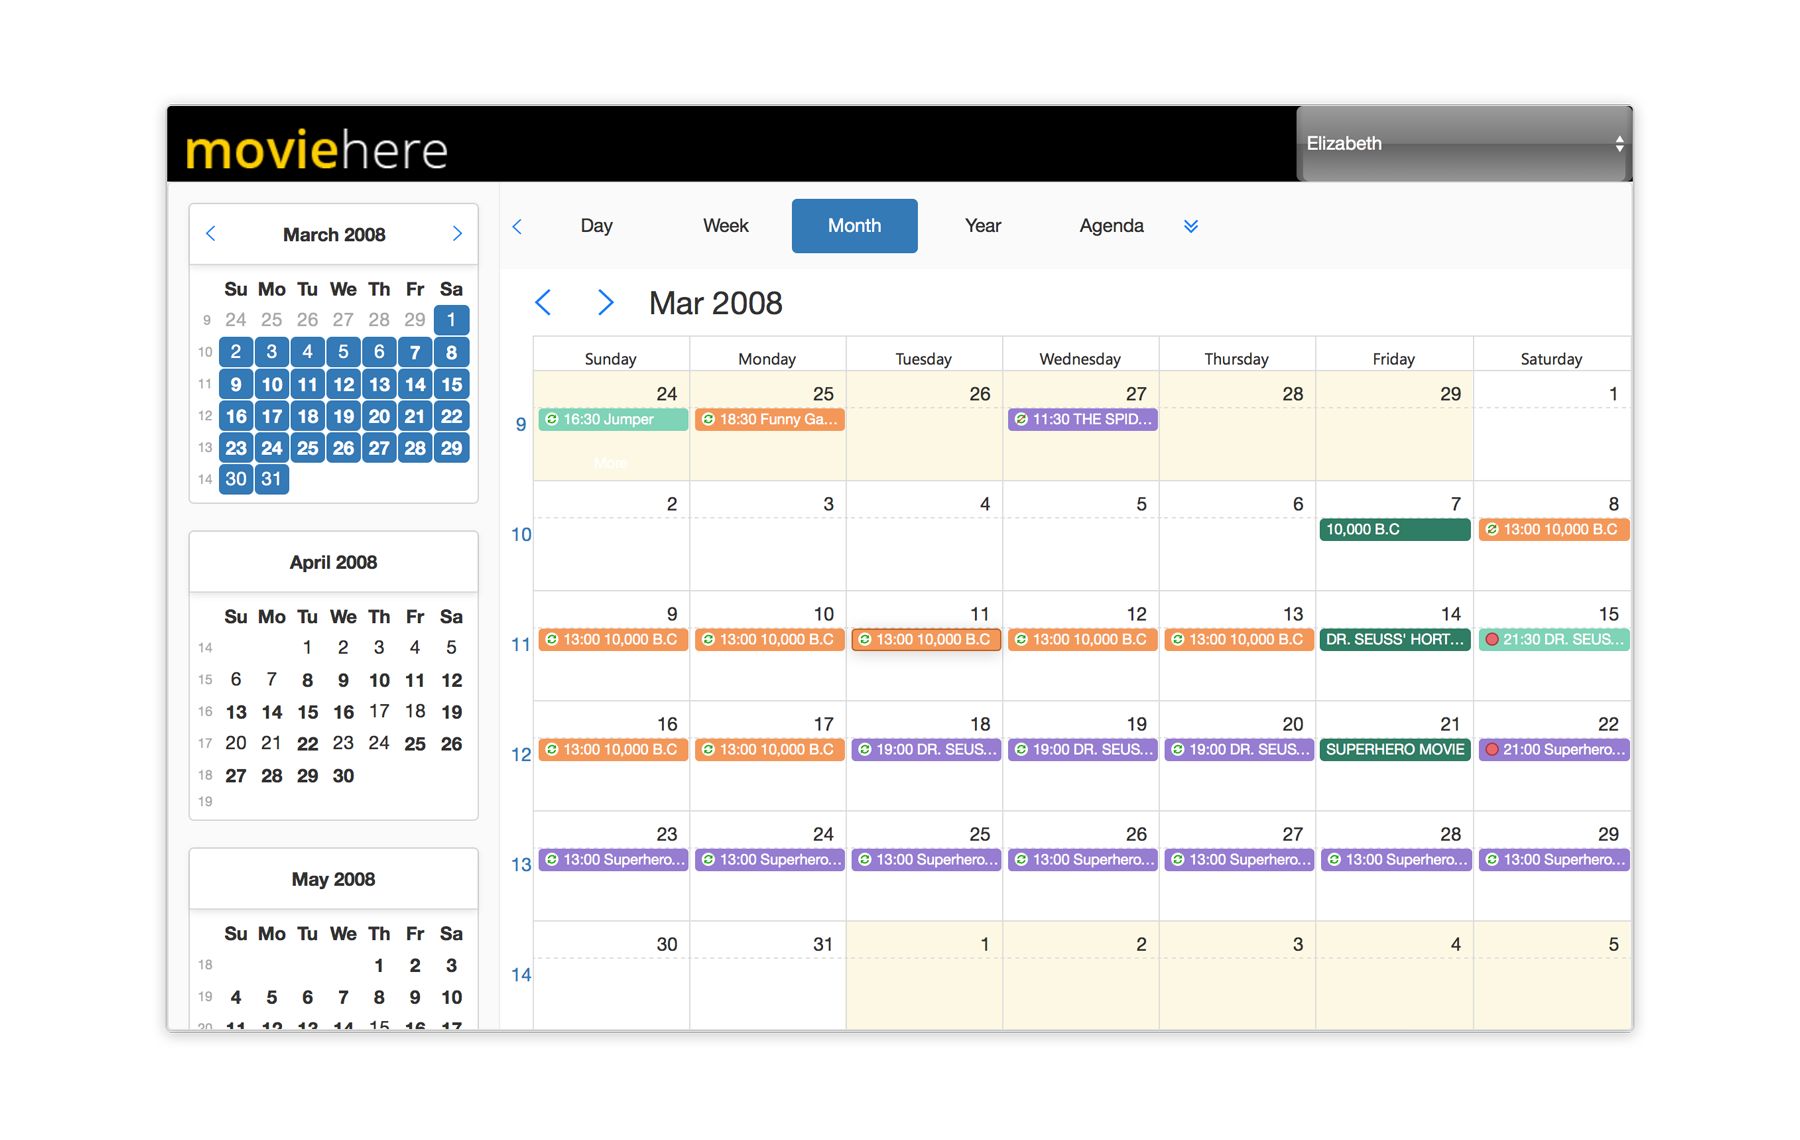
Task: Open the Agenda view tab
Action: 1111,226
